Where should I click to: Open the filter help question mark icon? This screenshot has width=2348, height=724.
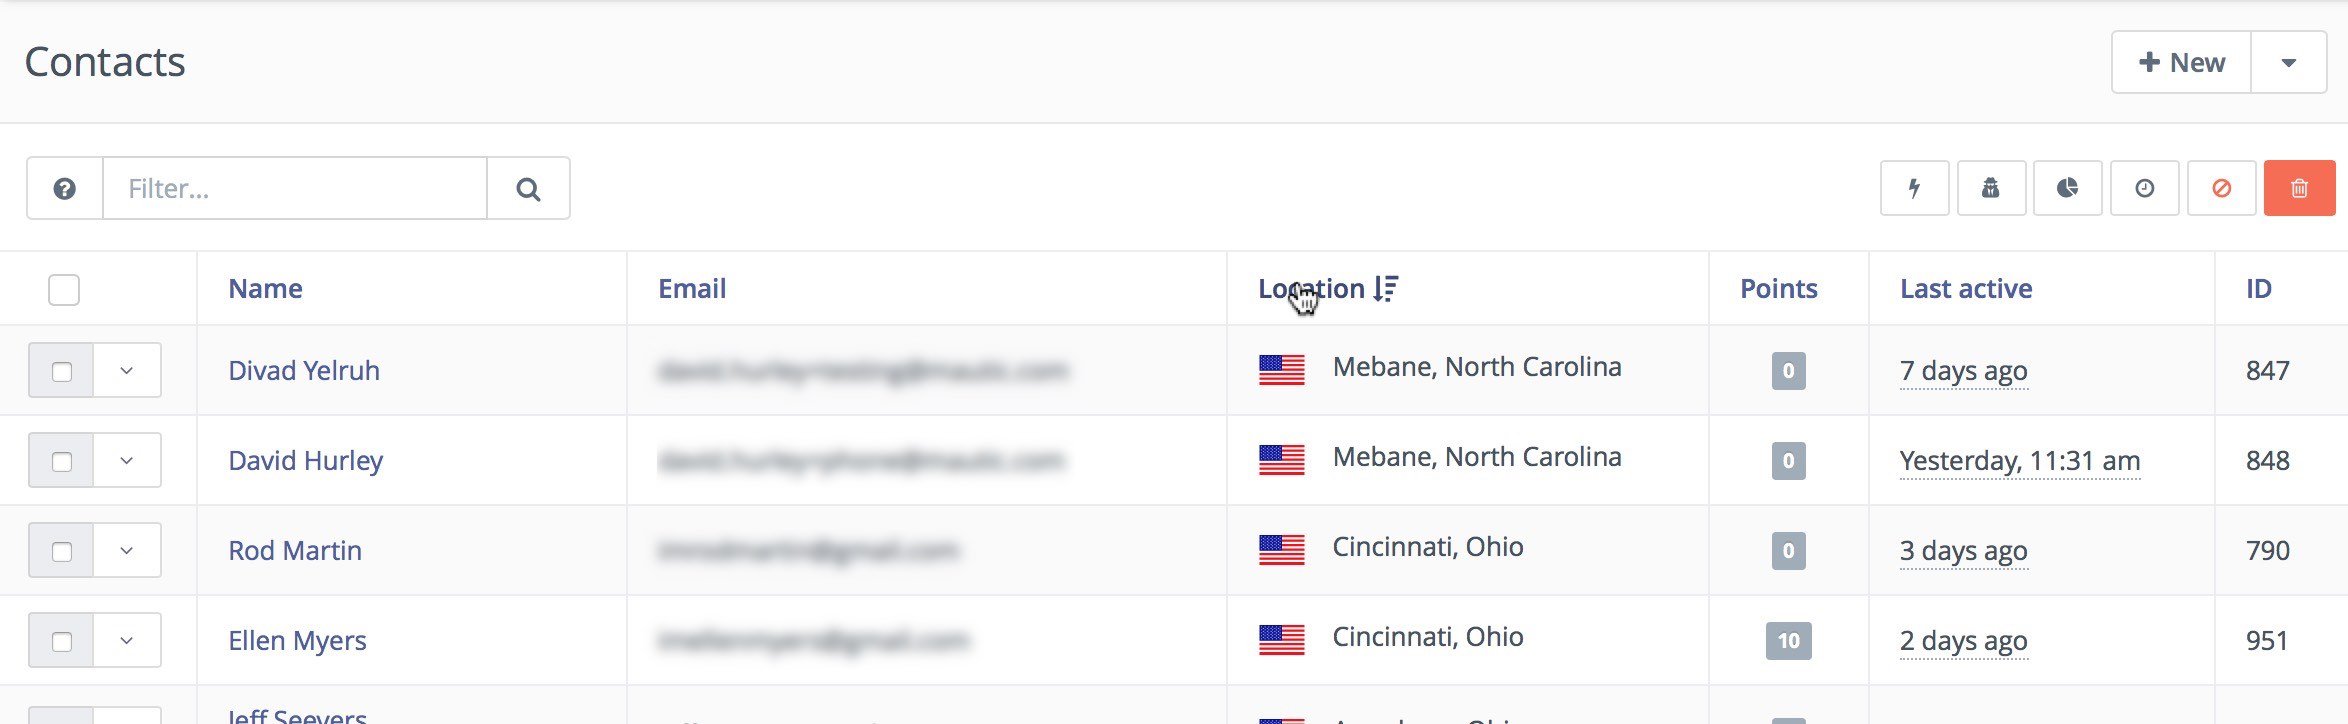64,188
